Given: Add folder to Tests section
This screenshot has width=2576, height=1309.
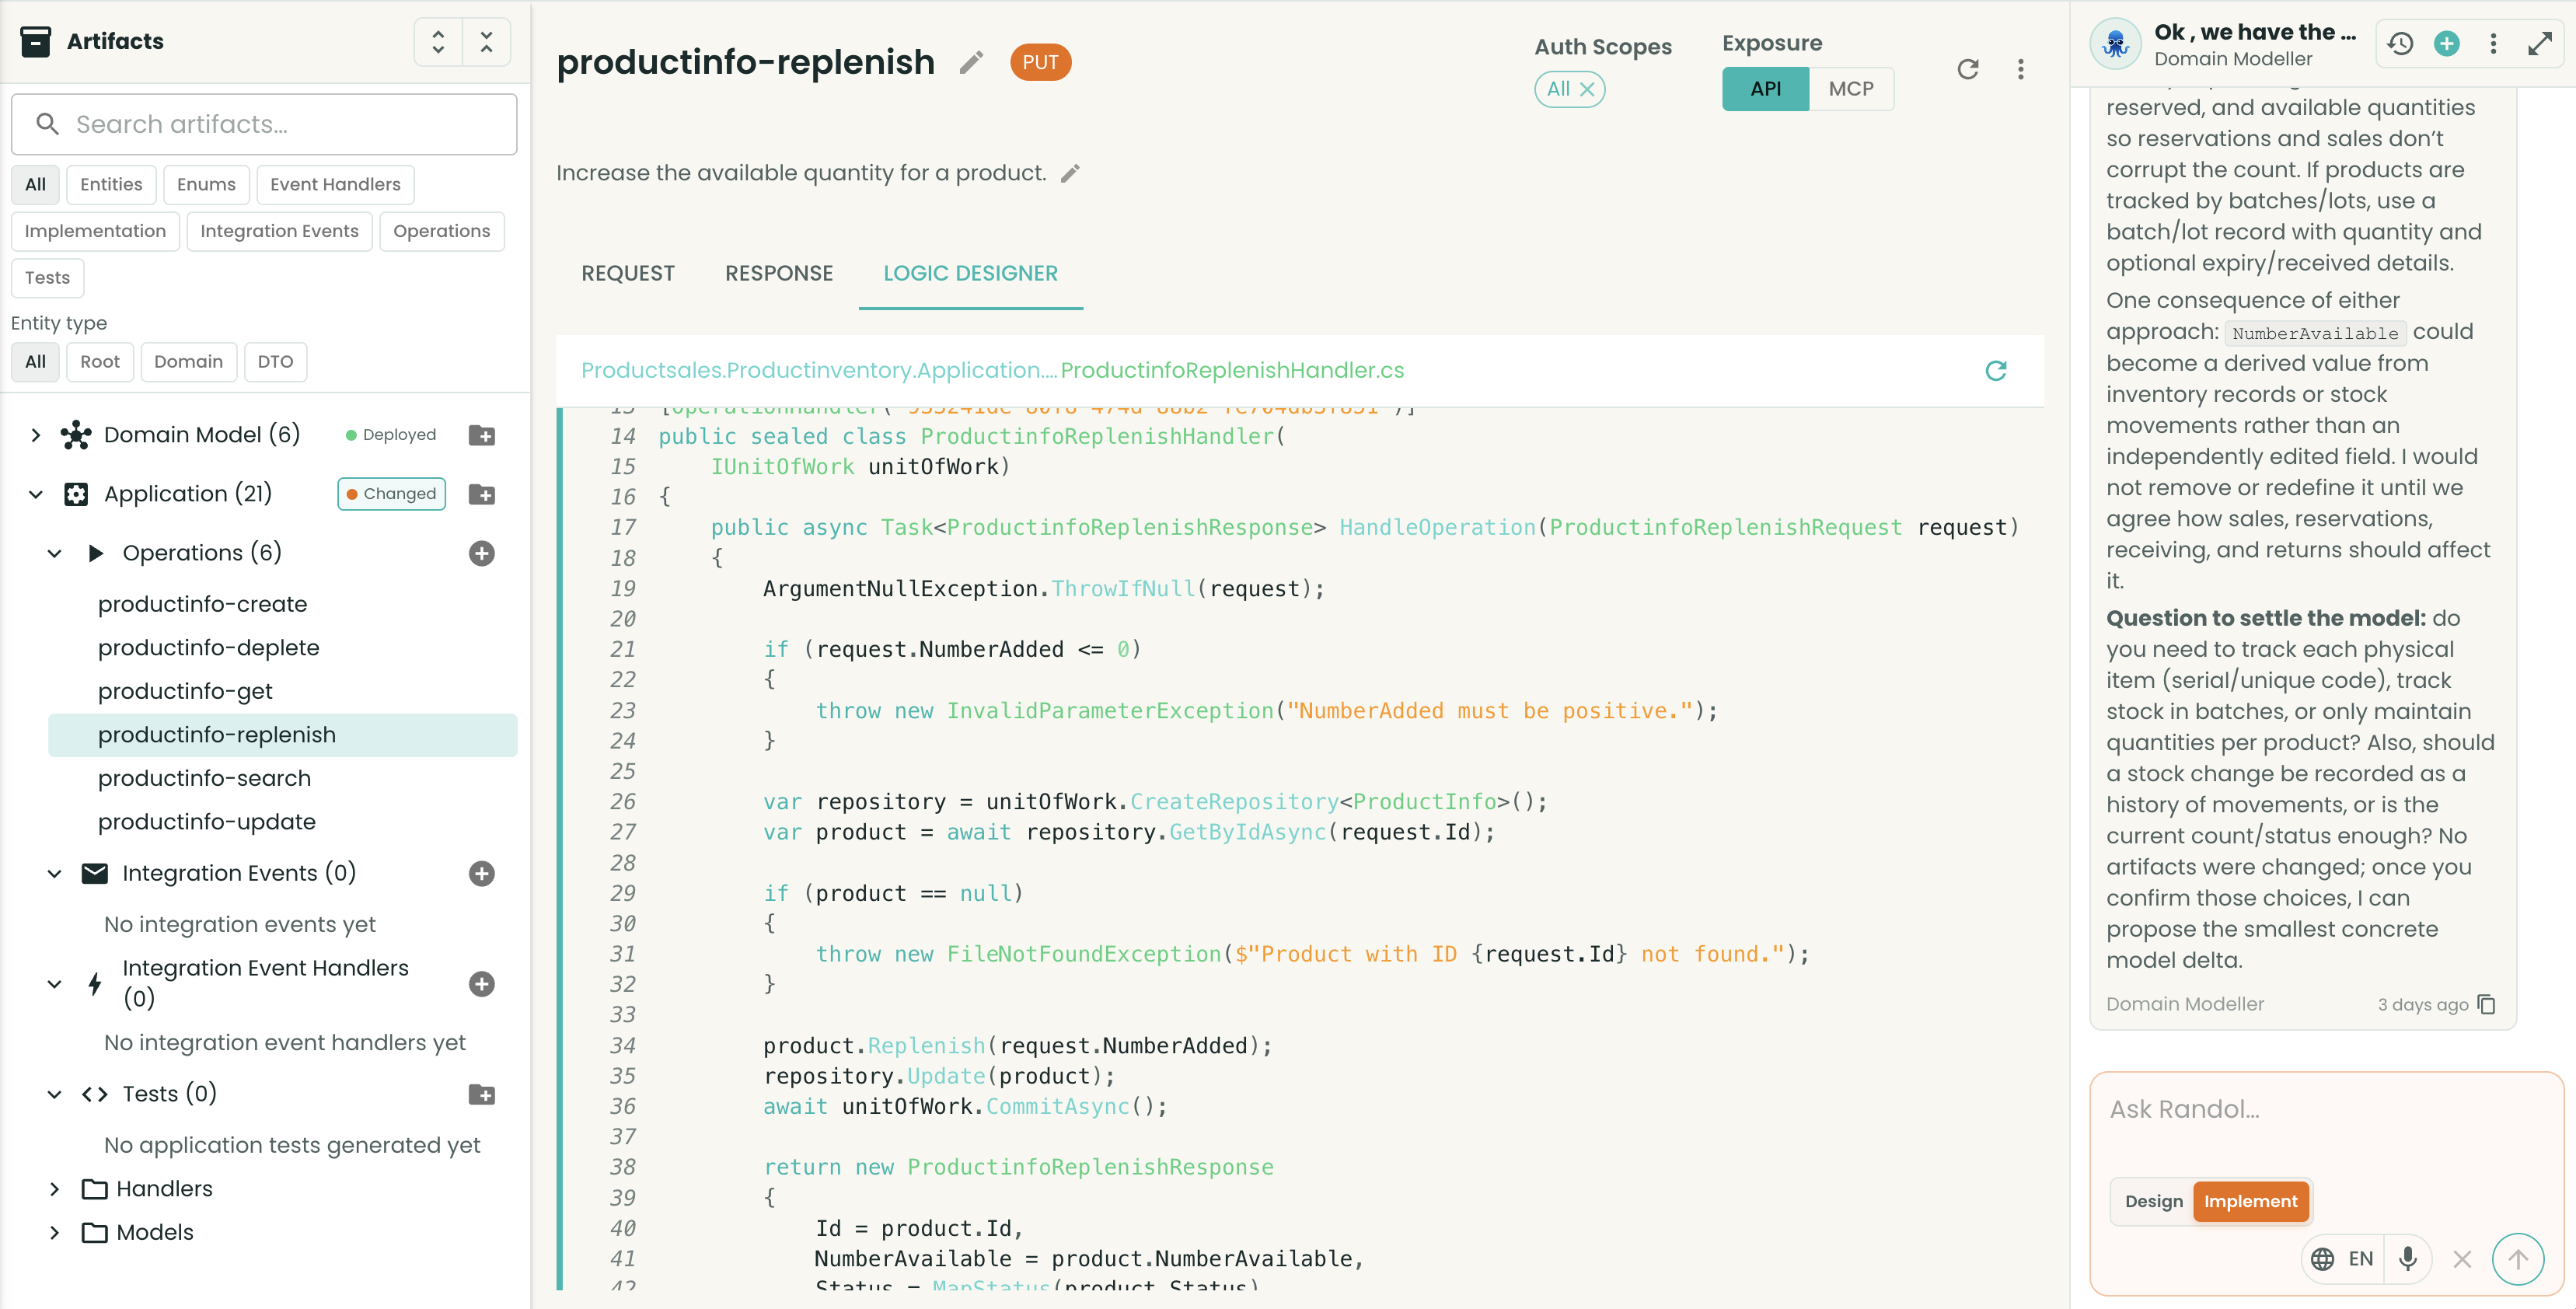Looking at the screenshot, I should 482,1094.
